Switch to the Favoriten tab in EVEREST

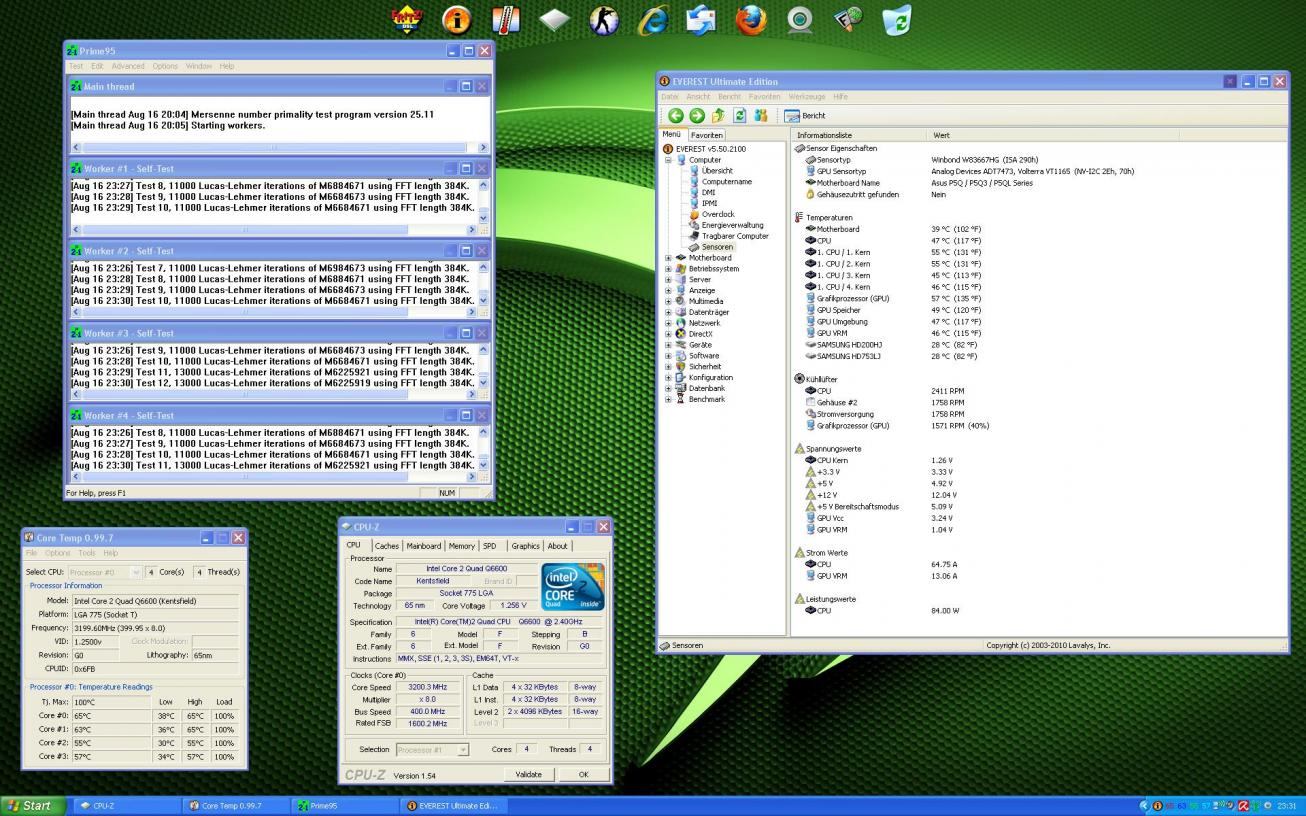[x=706, y=135]
